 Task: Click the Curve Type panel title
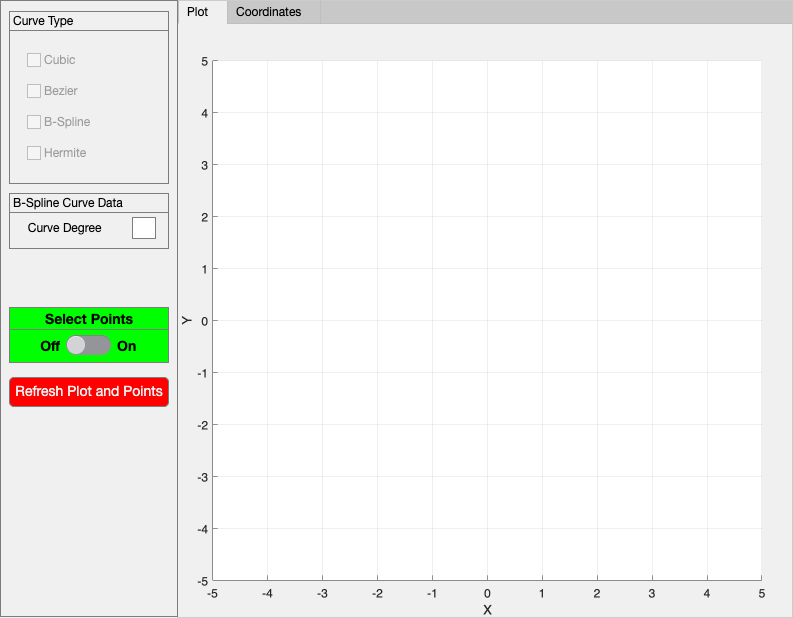tap(43, 21)
